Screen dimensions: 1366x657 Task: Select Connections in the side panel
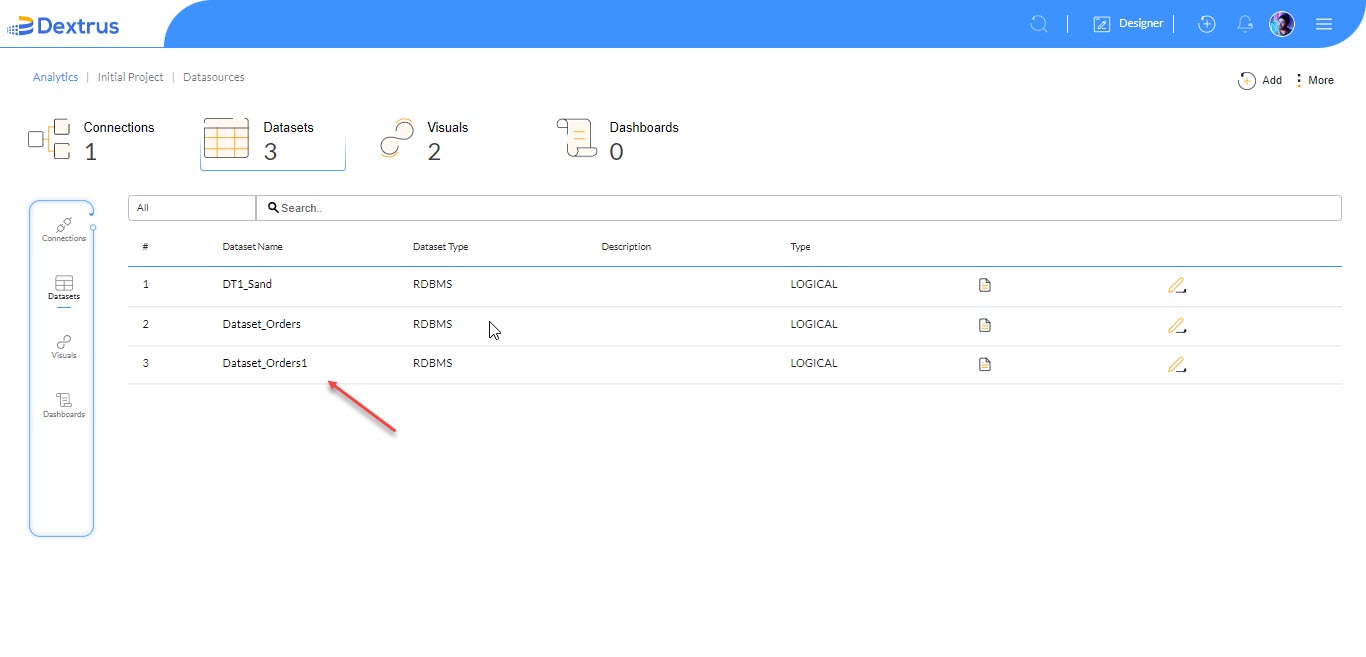point(64,229)
